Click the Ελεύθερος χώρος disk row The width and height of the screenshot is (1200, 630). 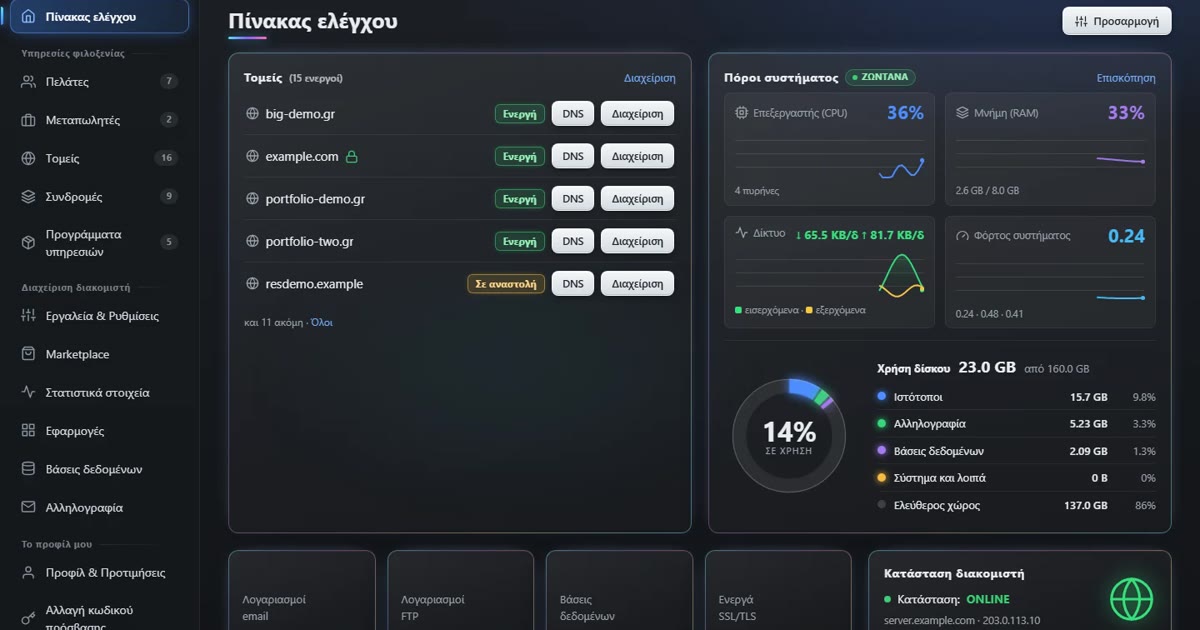coord(1016,505)
